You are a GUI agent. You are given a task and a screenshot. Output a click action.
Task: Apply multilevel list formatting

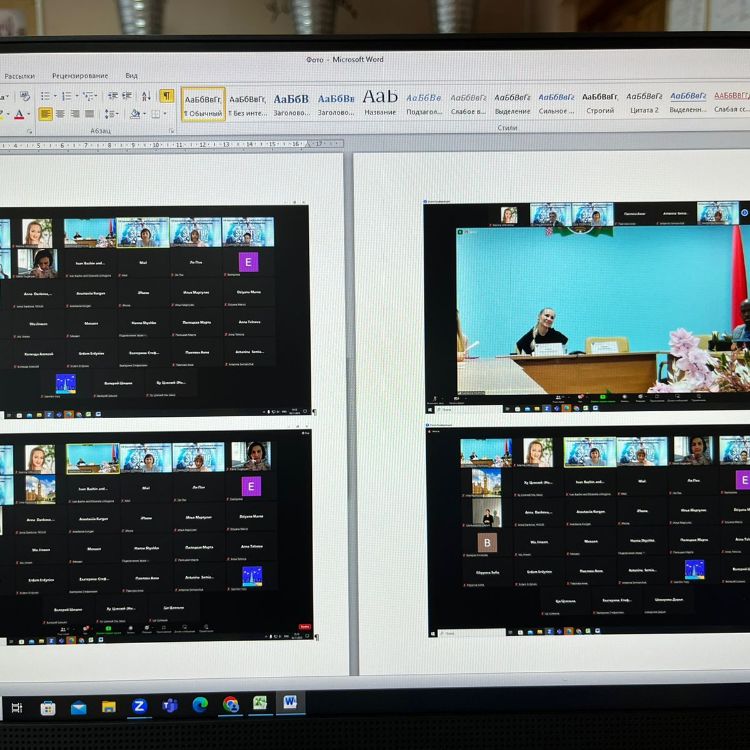pyautogui.click(x=88, y=96)
